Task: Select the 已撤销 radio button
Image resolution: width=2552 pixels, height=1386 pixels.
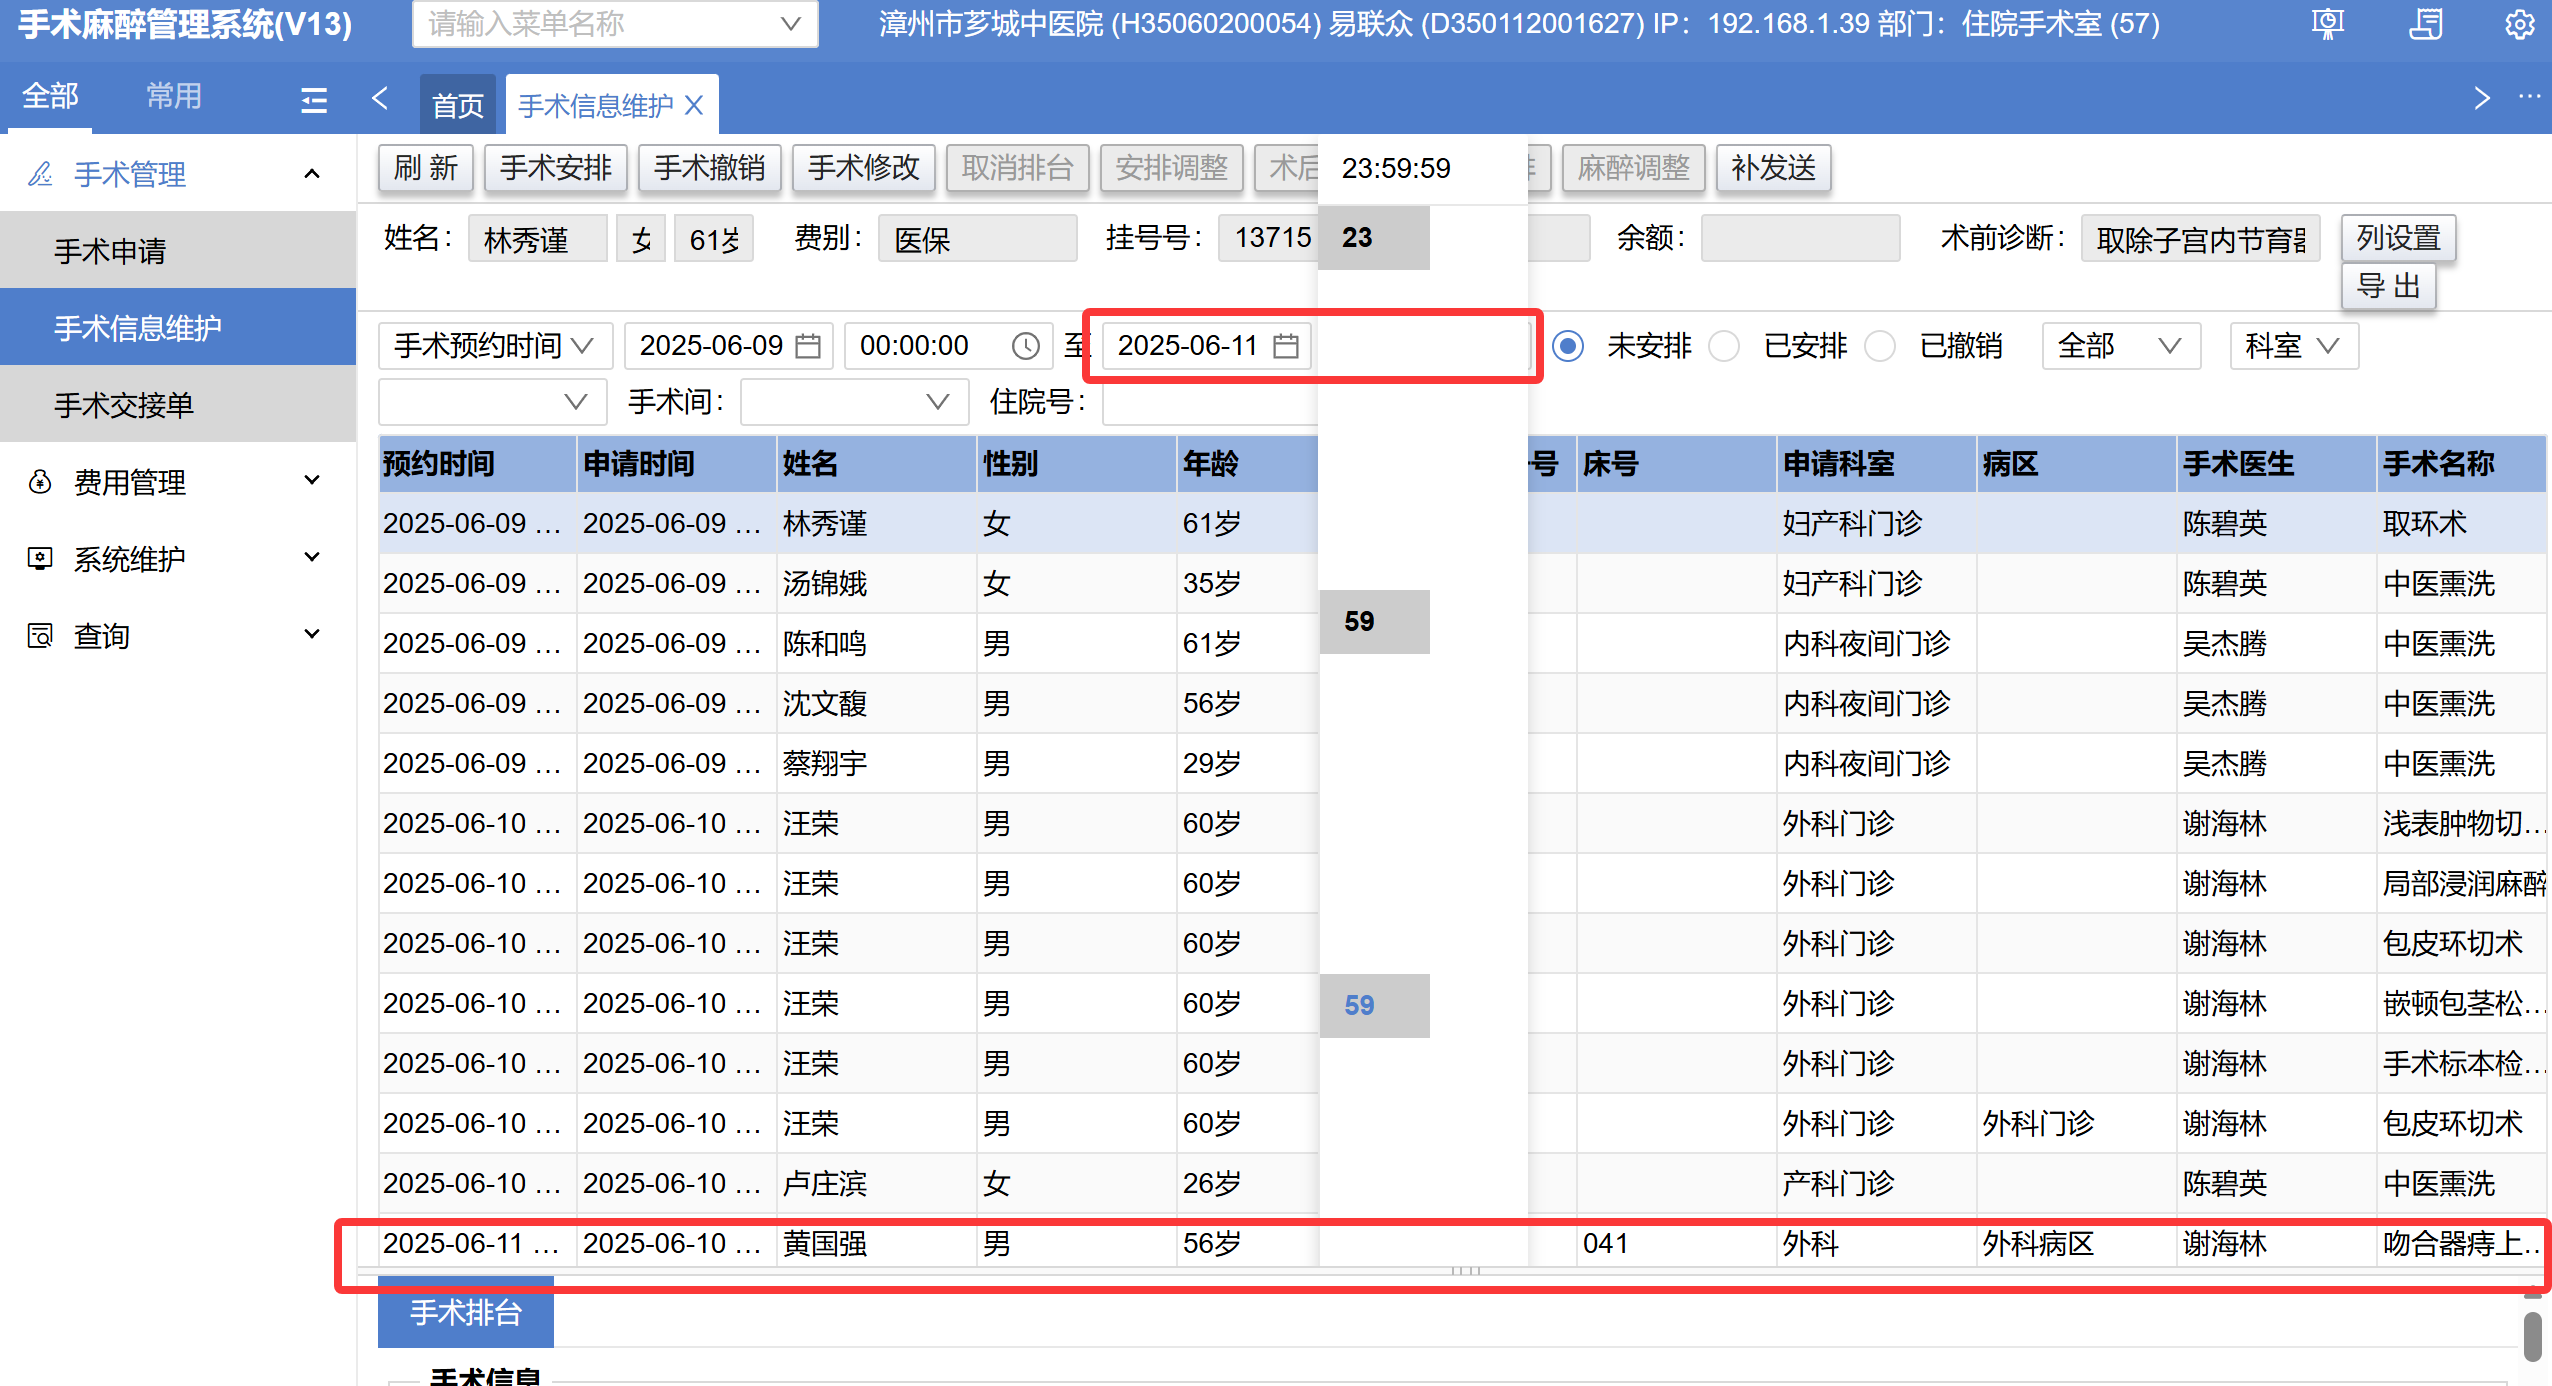Action: click(1880, 346)
